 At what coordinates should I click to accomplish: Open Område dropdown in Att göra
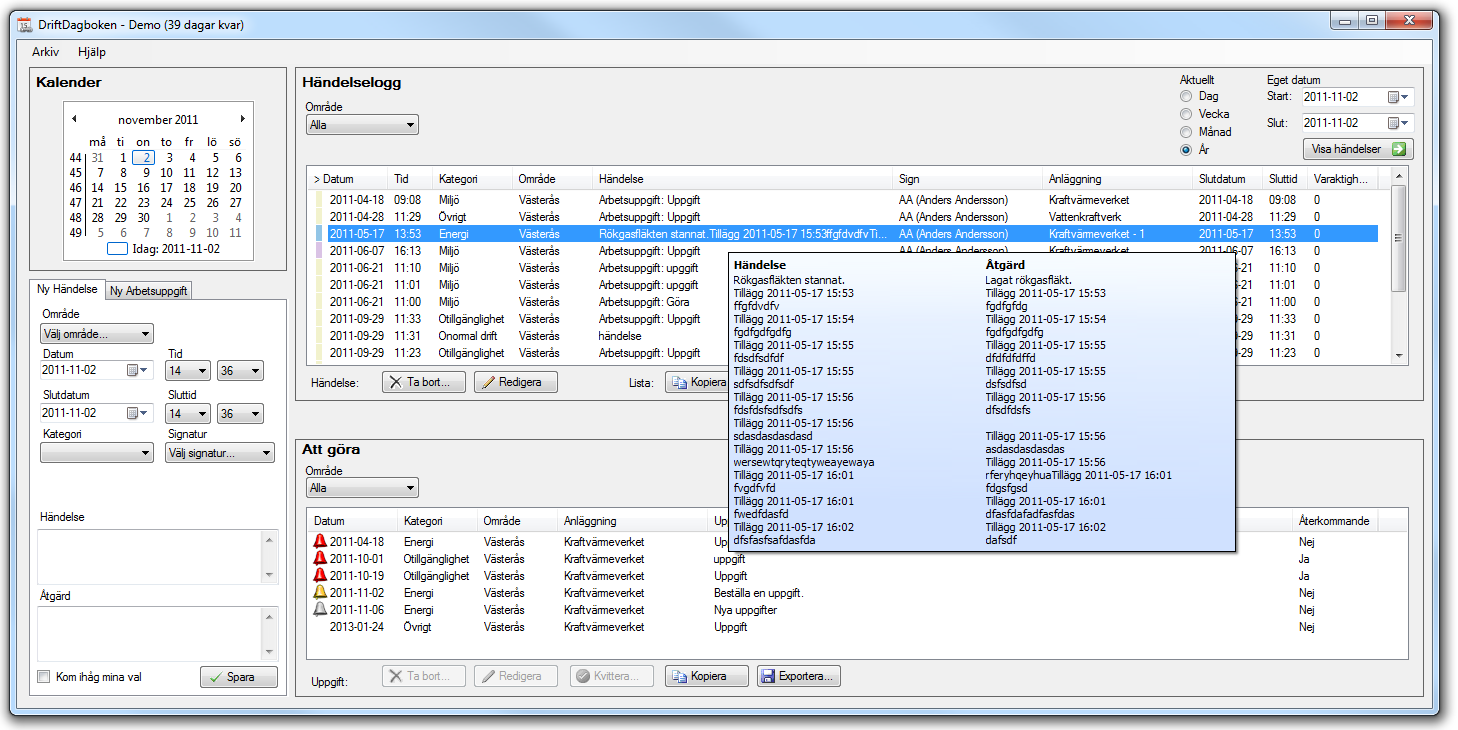pos(362,488)
